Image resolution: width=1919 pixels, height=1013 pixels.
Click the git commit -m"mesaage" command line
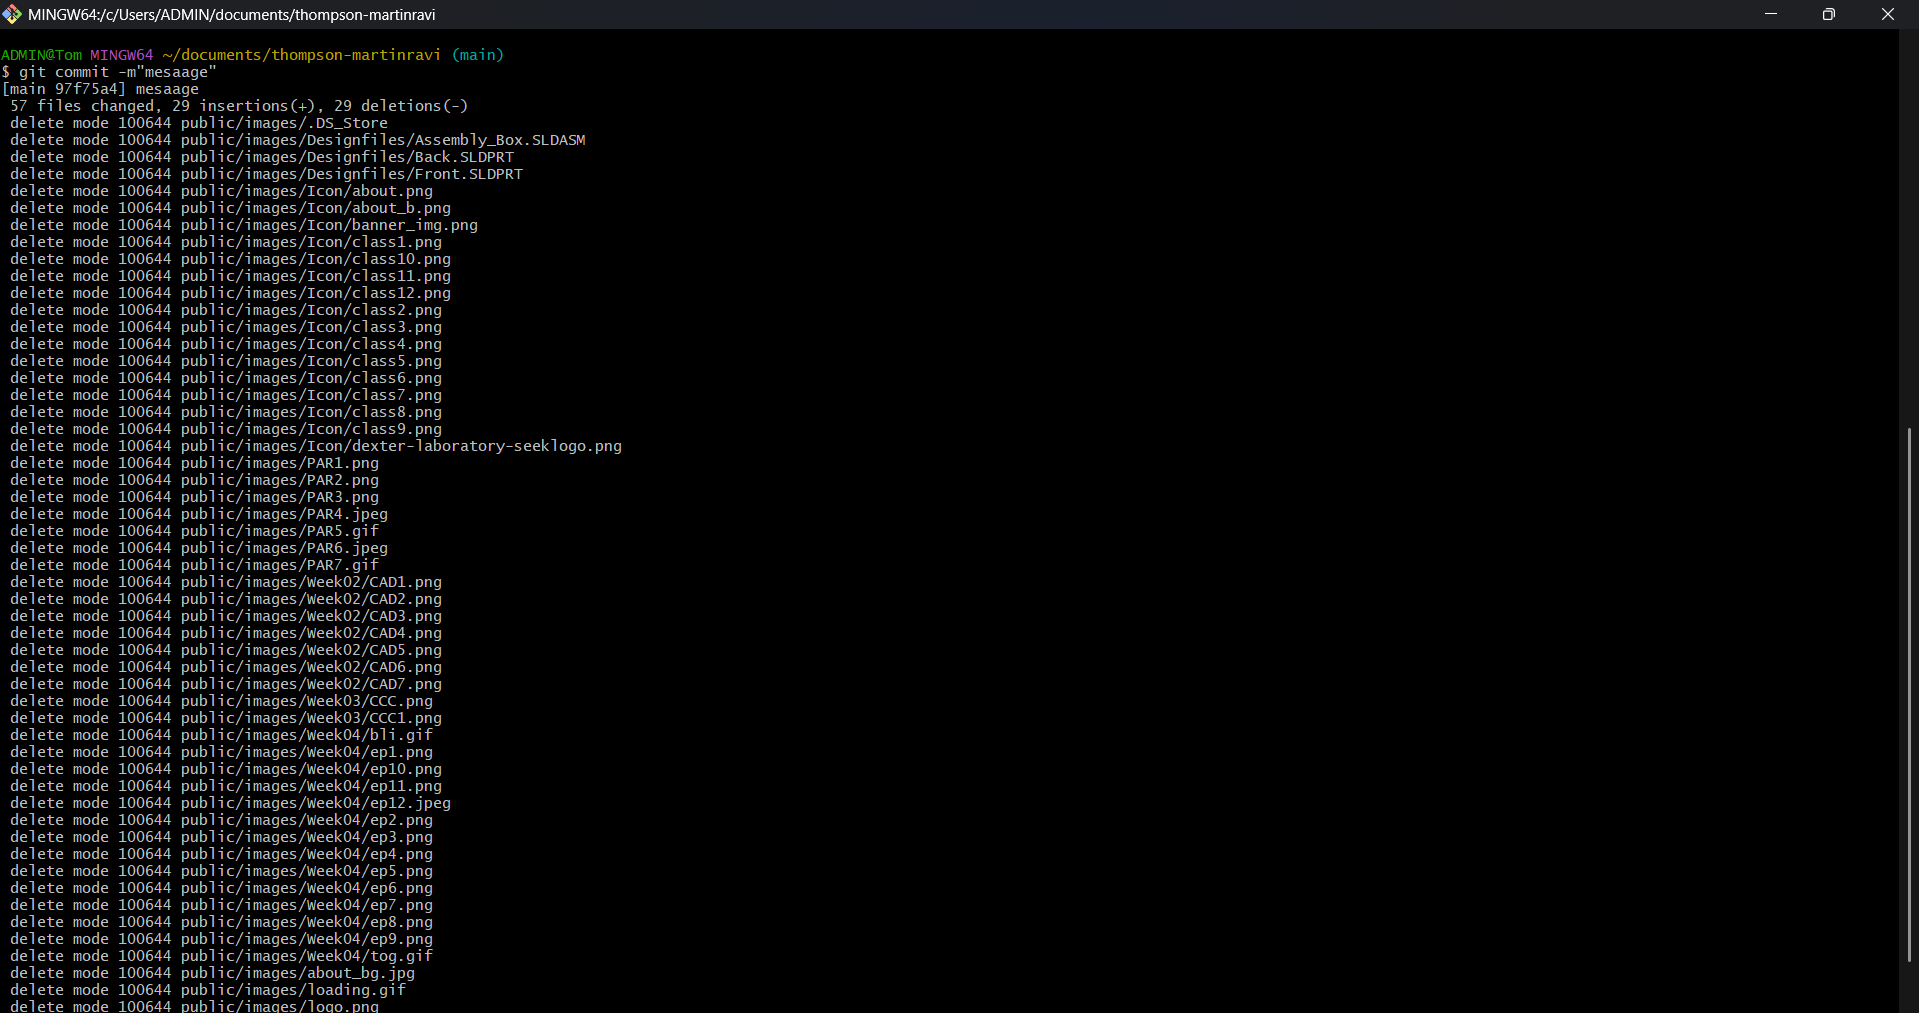pyautogui.click(x=109, y=72)
